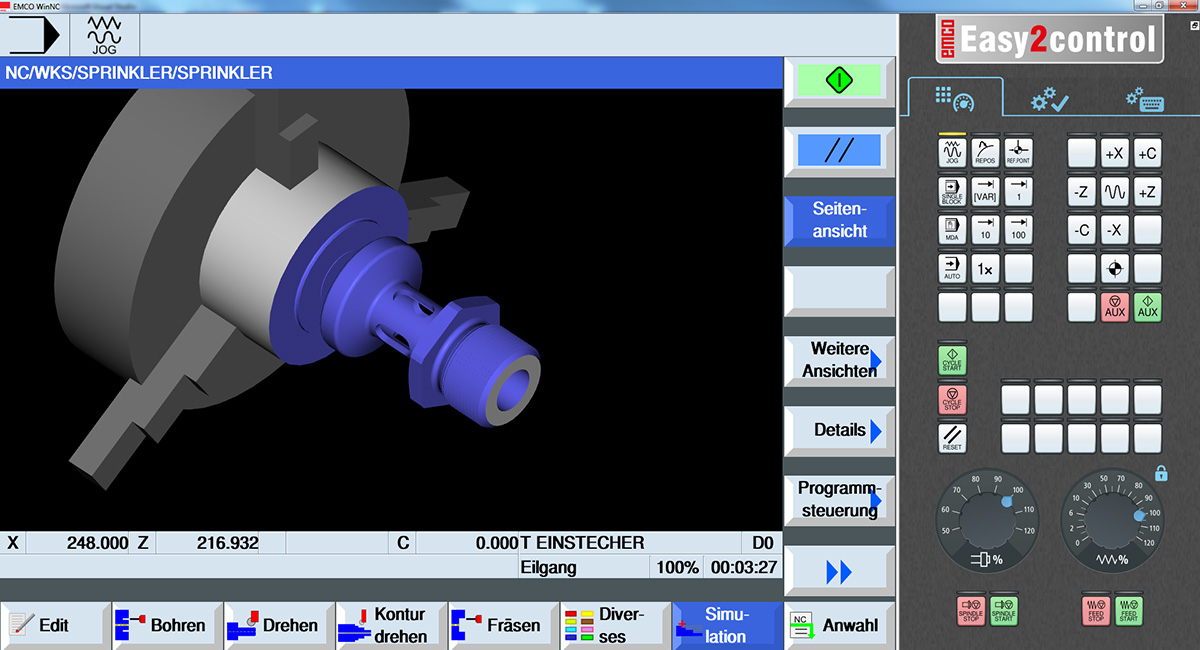Toggle the blue padlock lock icon
1200x650 pixels.
point(1161,473)
